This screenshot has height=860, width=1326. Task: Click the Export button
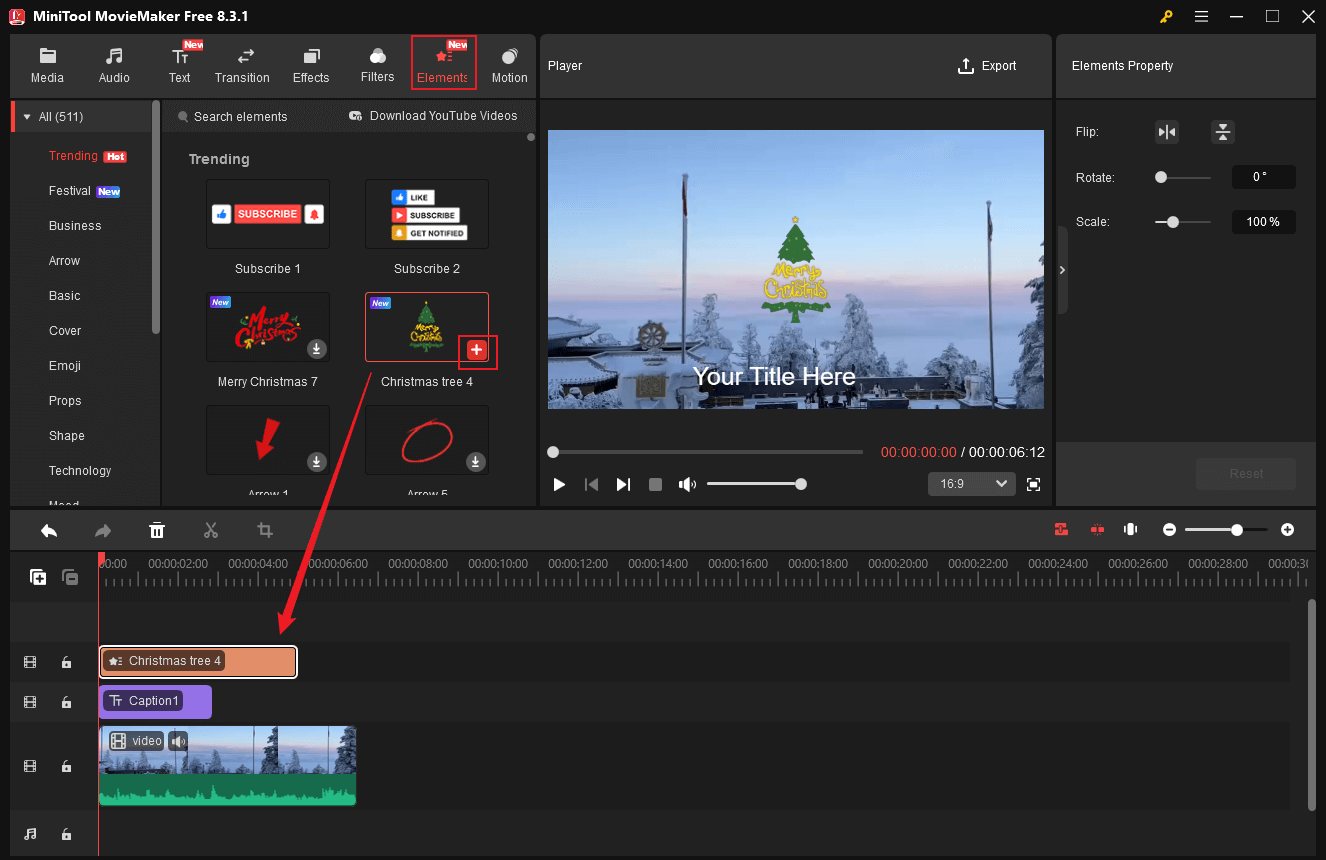986,66
